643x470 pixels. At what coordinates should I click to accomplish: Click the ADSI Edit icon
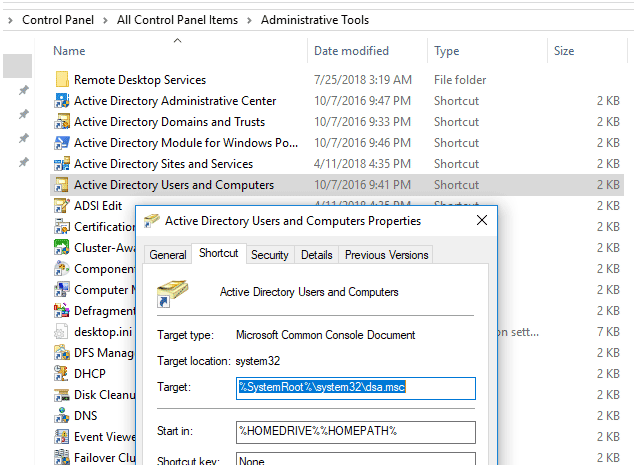tap(62, 205)
